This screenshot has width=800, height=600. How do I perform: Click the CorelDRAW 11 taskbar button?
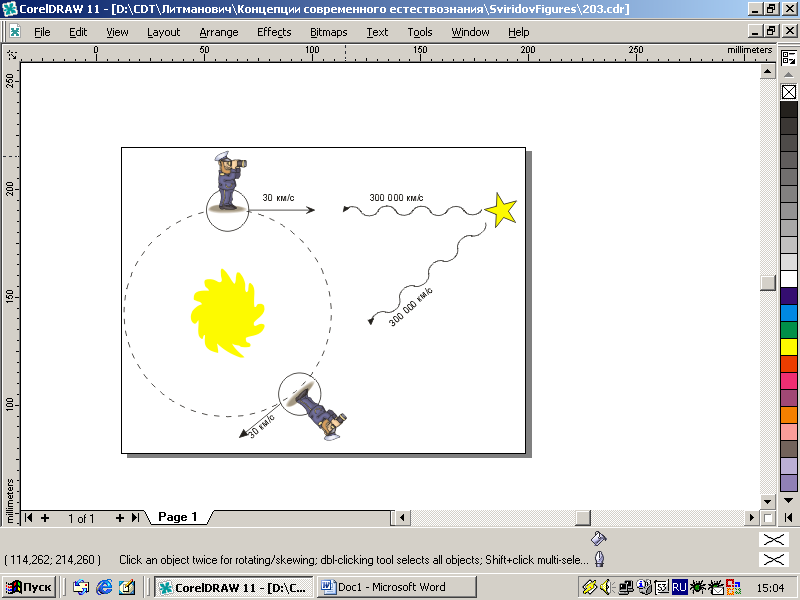(x=234, y=587)
